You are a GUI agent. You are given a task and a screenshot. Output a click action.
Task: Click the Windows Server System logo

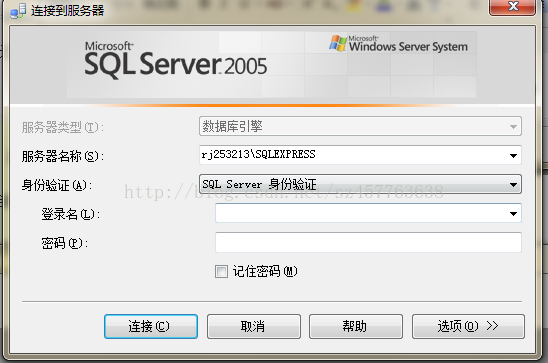398,44
